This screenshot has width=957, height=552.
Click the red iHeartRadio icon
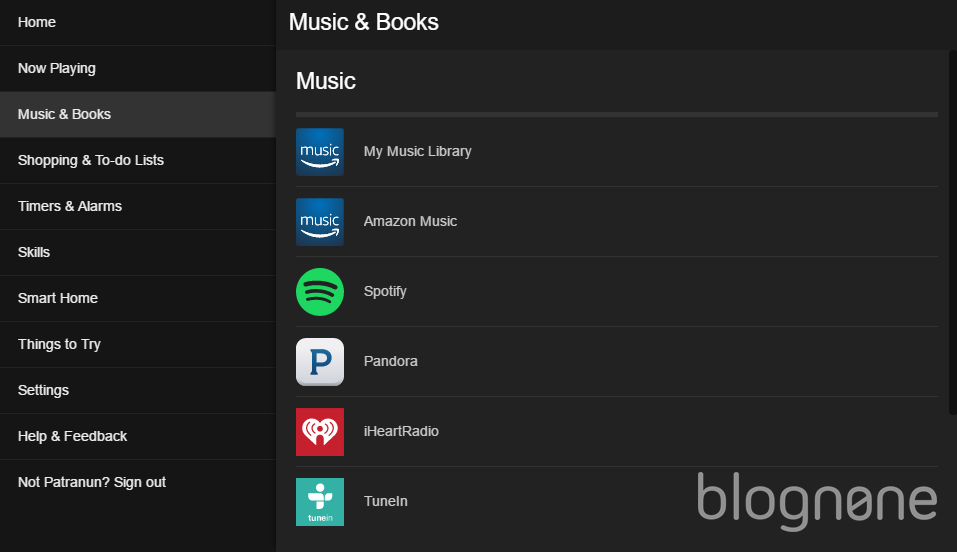coord(320,432)
